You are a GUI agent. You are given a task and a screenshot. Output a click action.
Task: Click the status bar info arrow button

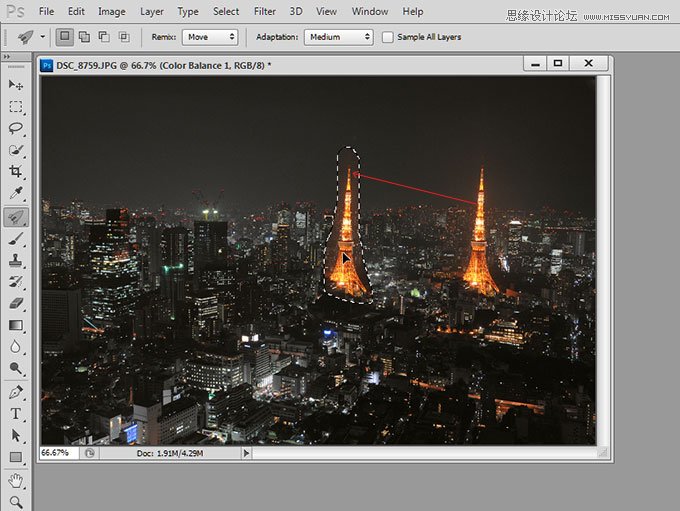click(x=247, y=453)
